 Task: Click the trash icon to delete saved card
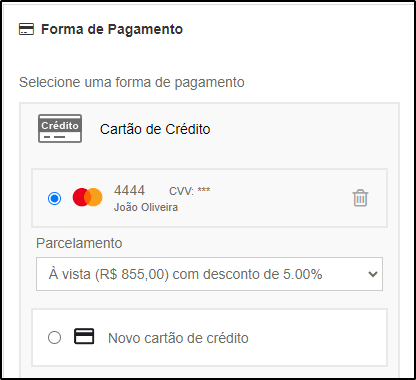[x=360, y=198]
